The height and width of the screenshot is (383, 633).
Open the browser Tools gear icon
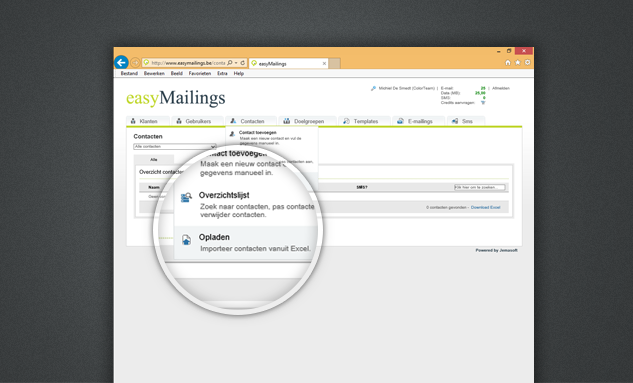(527, 63)
